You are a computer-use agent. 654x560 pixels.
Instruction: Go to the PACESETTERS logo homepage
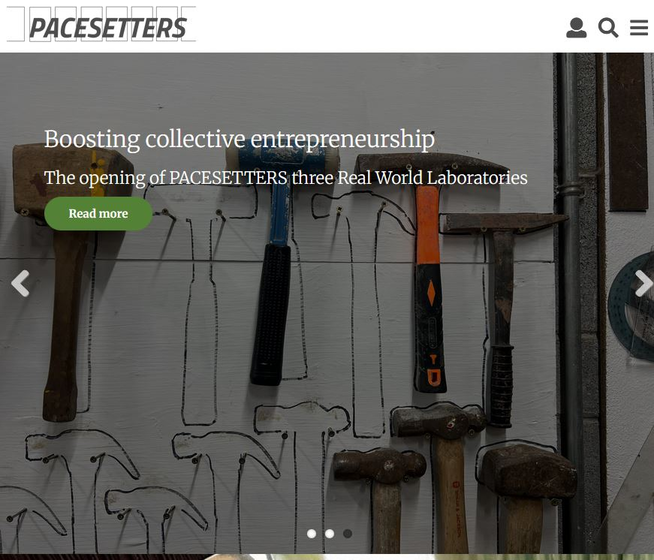coord(101,24)
